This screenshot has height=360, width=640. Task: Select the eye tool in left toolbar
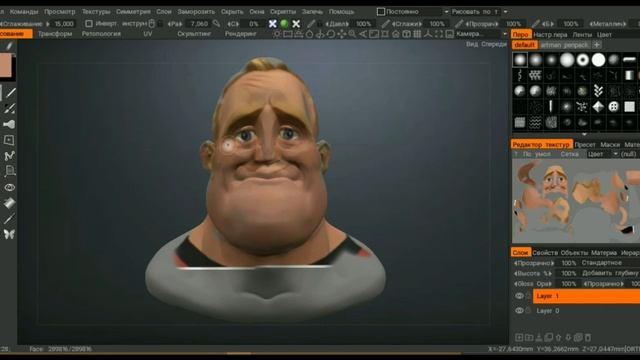pyautogui.click(x=9, y=187)
